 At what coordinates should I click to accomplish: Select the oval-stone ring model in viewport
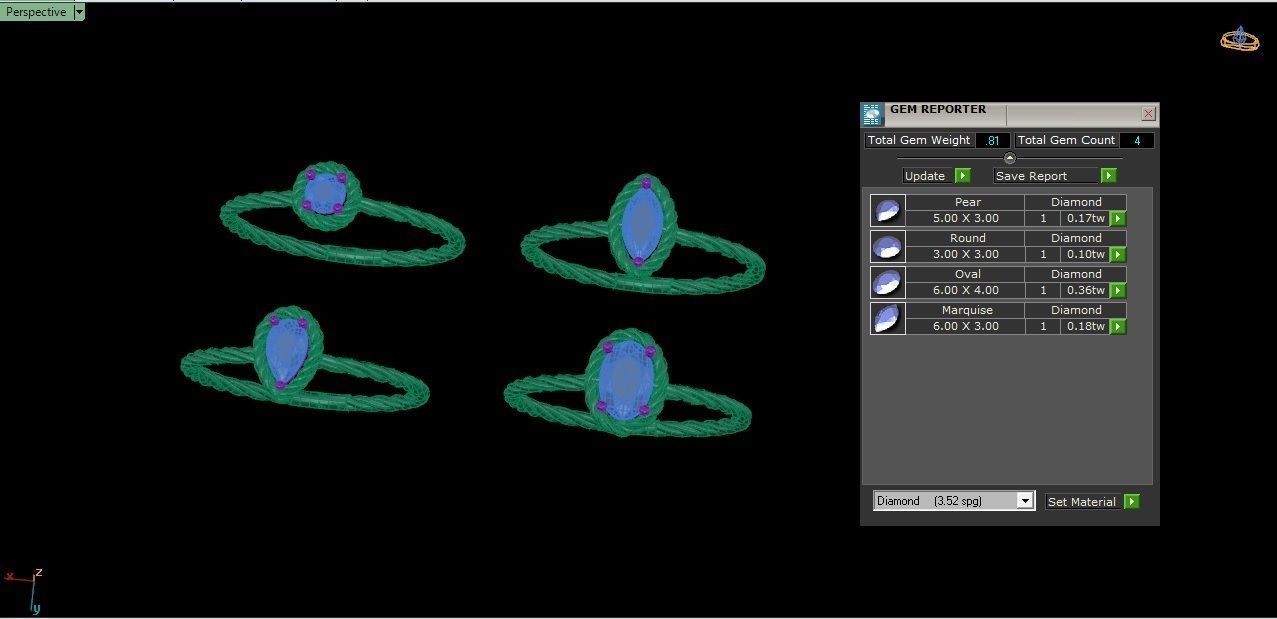[x=627, y=384]
